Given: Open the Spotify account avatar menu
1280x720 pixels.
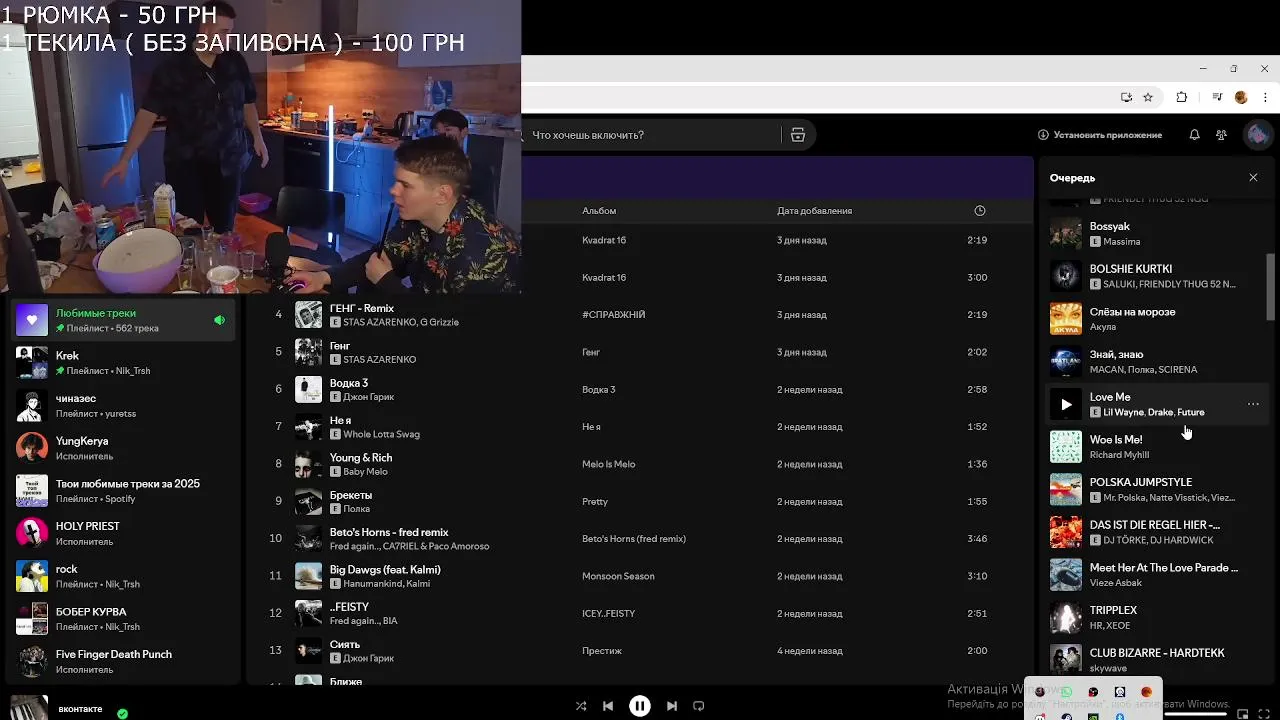Looking at the screenshot, I should 1256,134.
